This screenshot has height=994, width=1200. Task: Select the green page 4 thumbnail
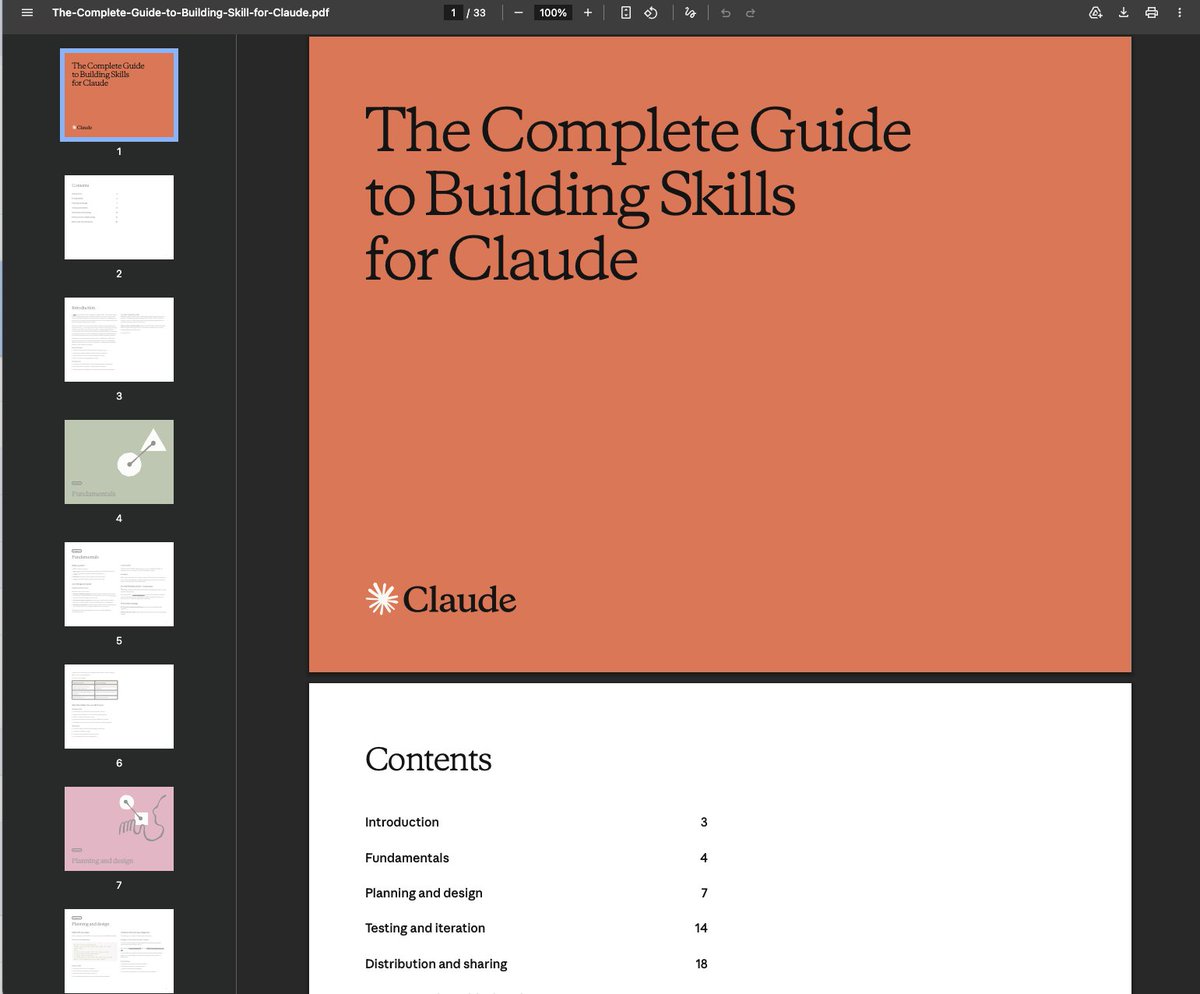coord(119,461)
